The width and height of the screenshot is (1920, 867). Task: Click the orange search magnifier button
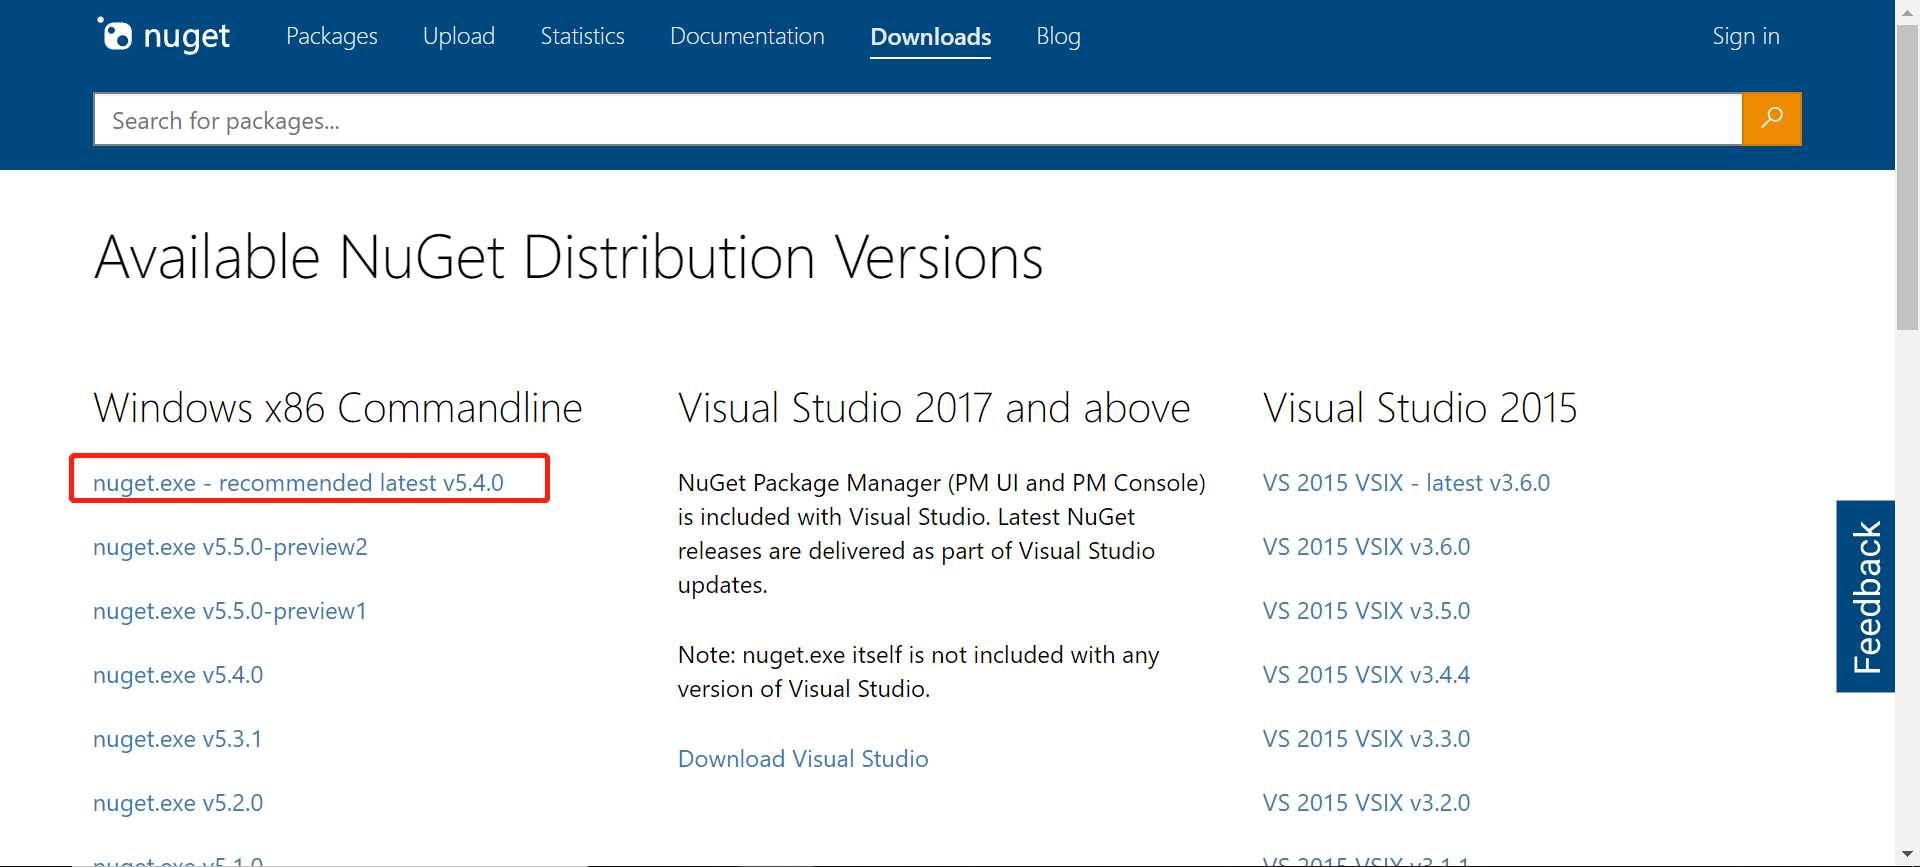(1771, 119)
